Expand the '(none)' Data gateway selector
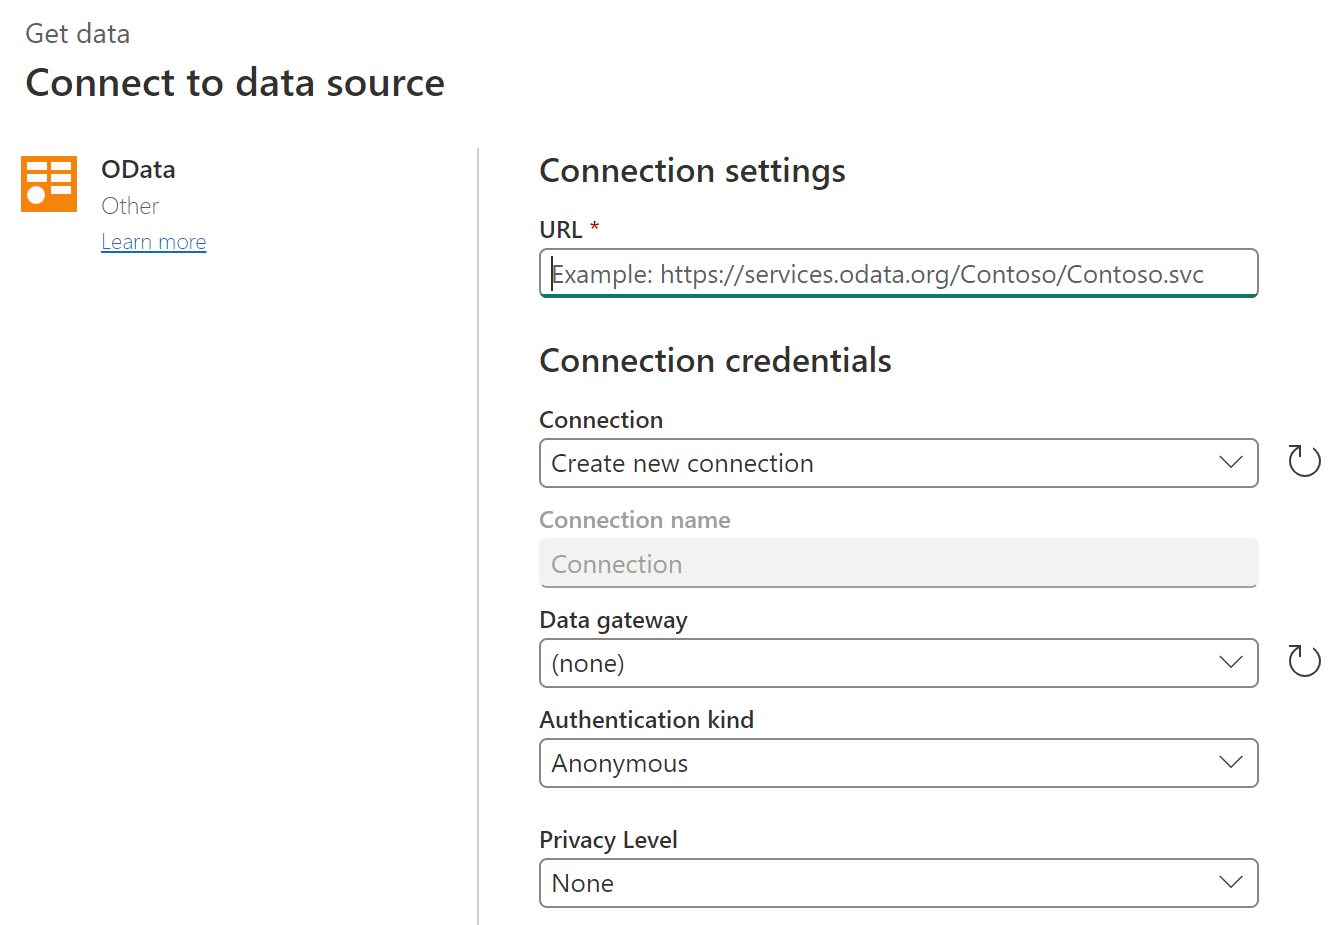 point(880,663)
